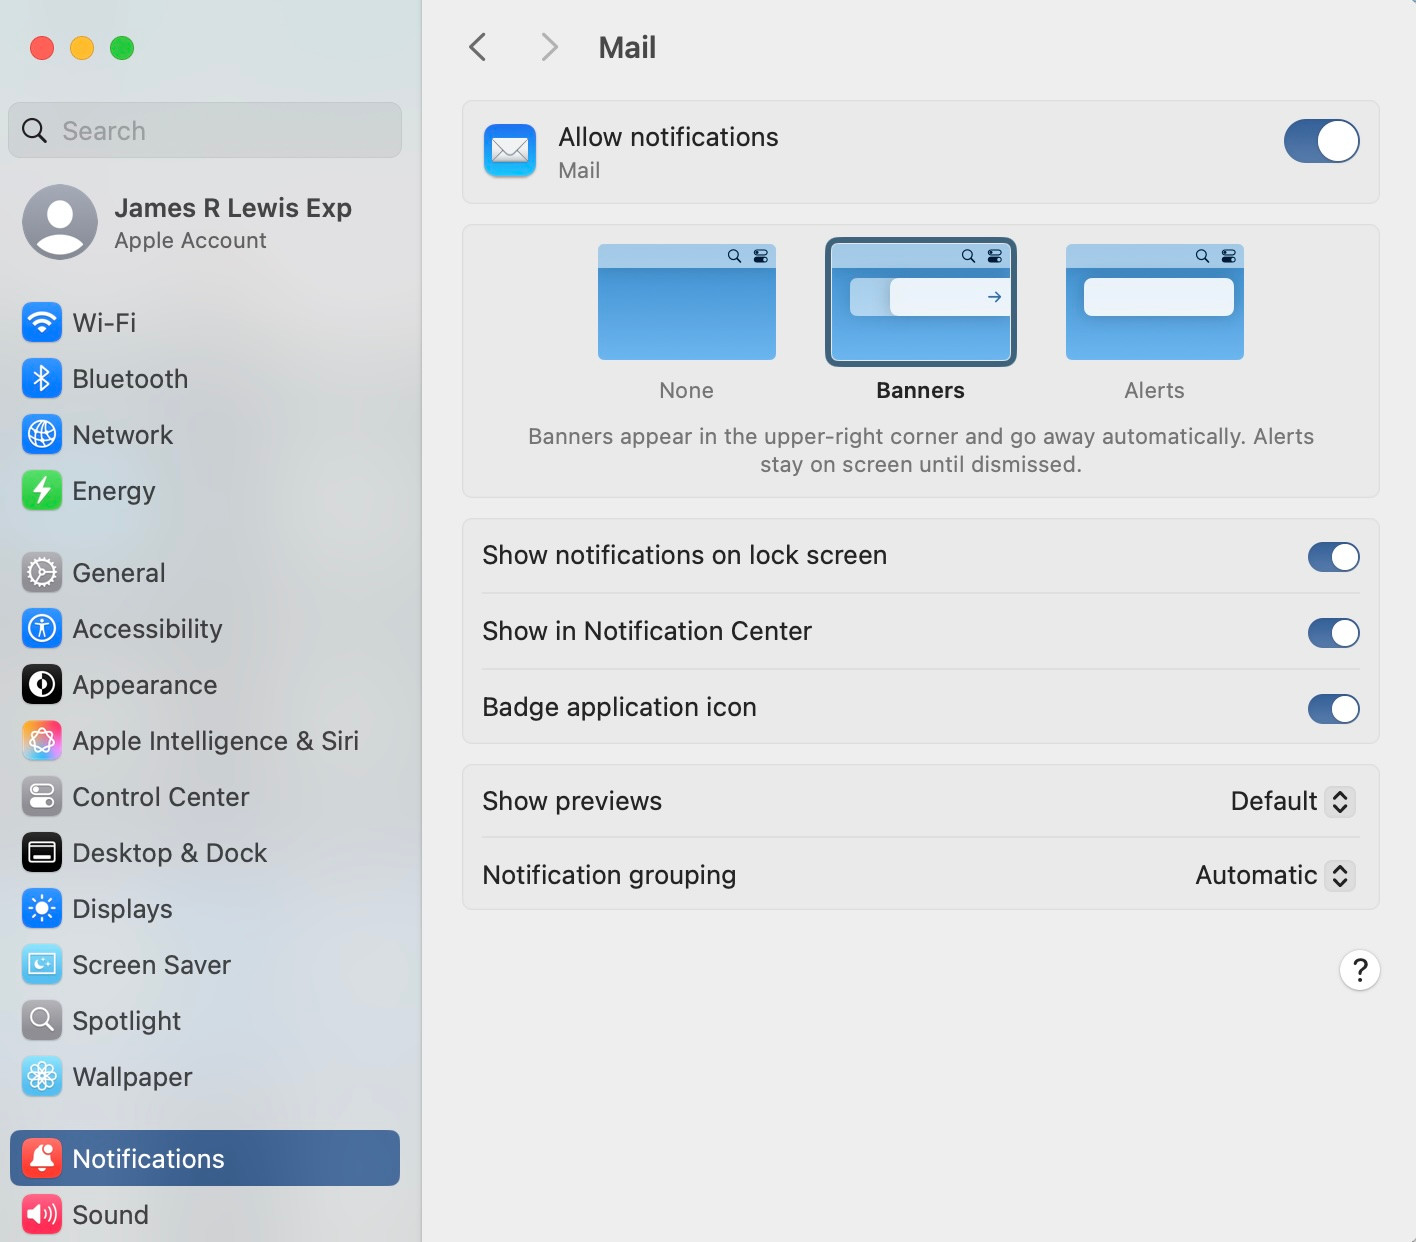Open Screen Saver settings pane
1416x1242 pixels.
click(x=205, y=965)
